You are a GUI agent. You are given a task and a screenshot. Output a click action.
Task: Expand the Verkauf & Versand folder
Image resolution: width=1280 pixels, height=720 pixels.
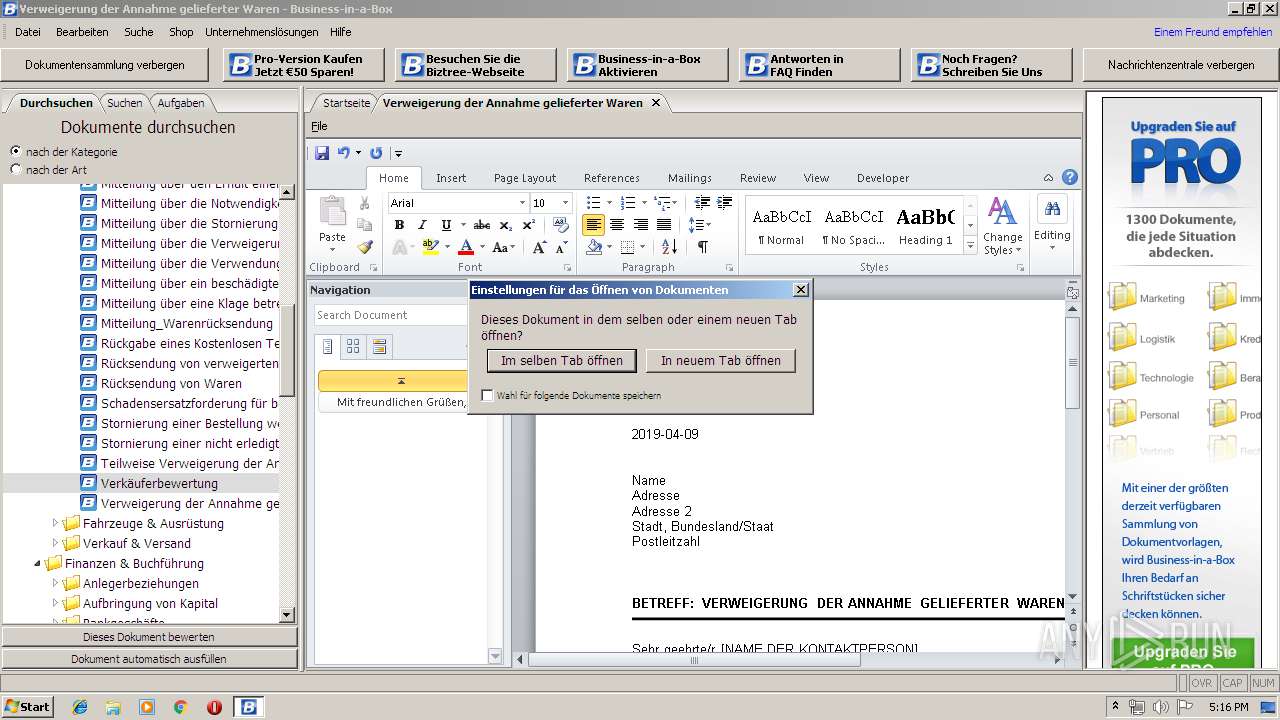pos(56,543)
